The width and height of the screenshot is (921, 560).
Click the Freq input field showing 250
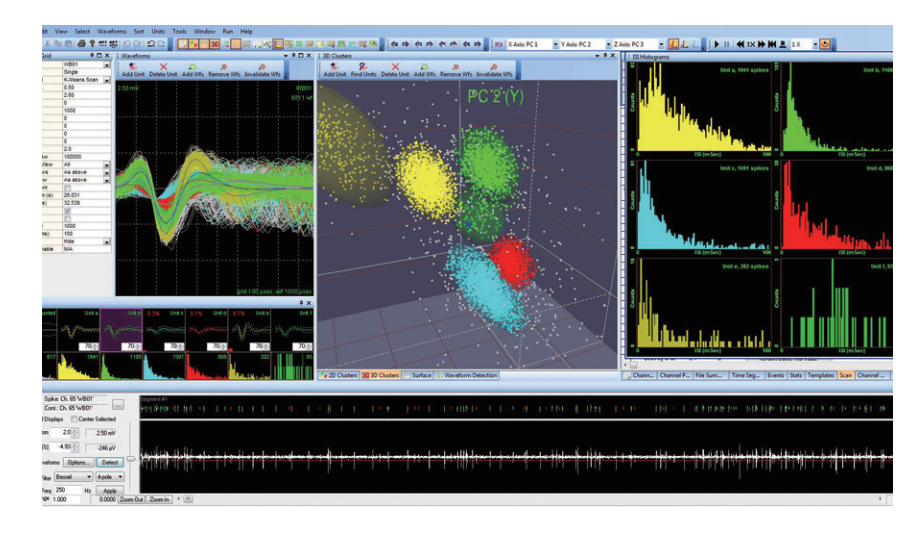pyautogui.click(x=69, y=490)
